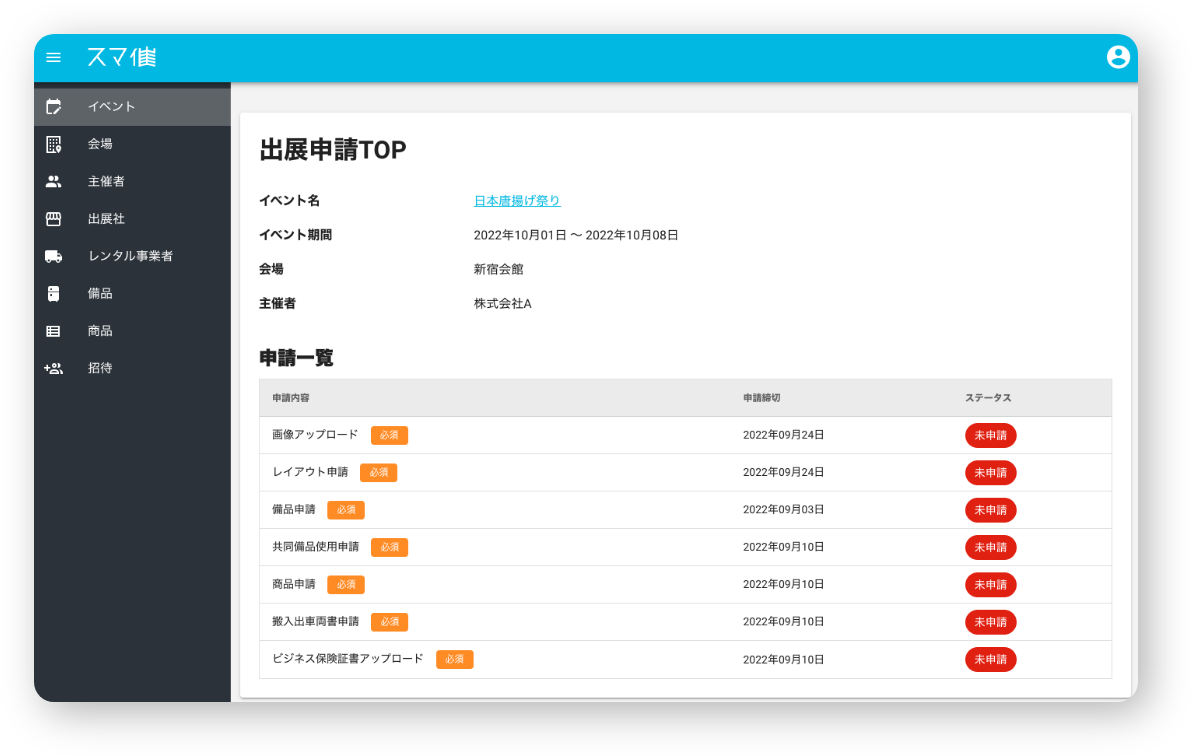Open the 搬入出車両書申請 row
The width and height of the screenshot is (1192, 756).
(315, 622)
